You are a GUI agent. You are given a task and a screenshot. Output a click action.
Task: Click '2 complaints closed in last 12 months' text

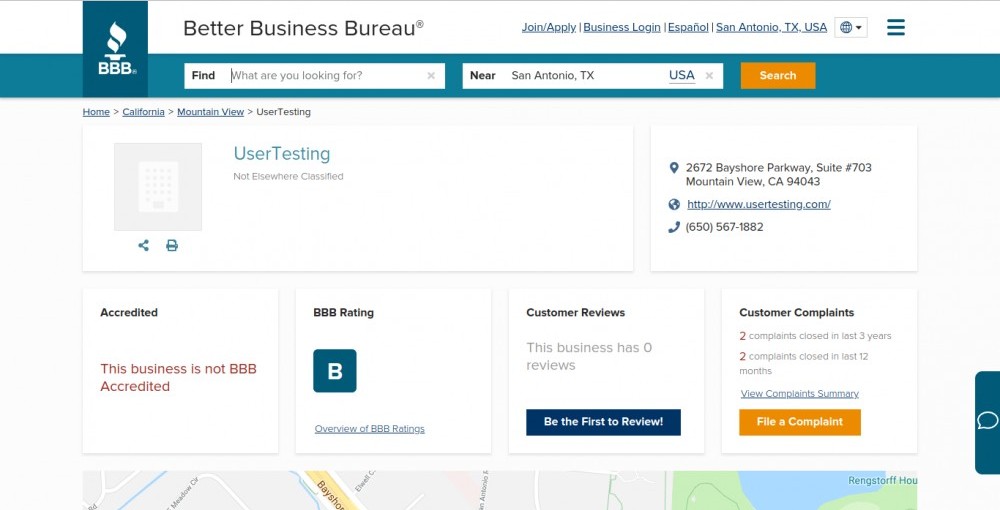804,363
